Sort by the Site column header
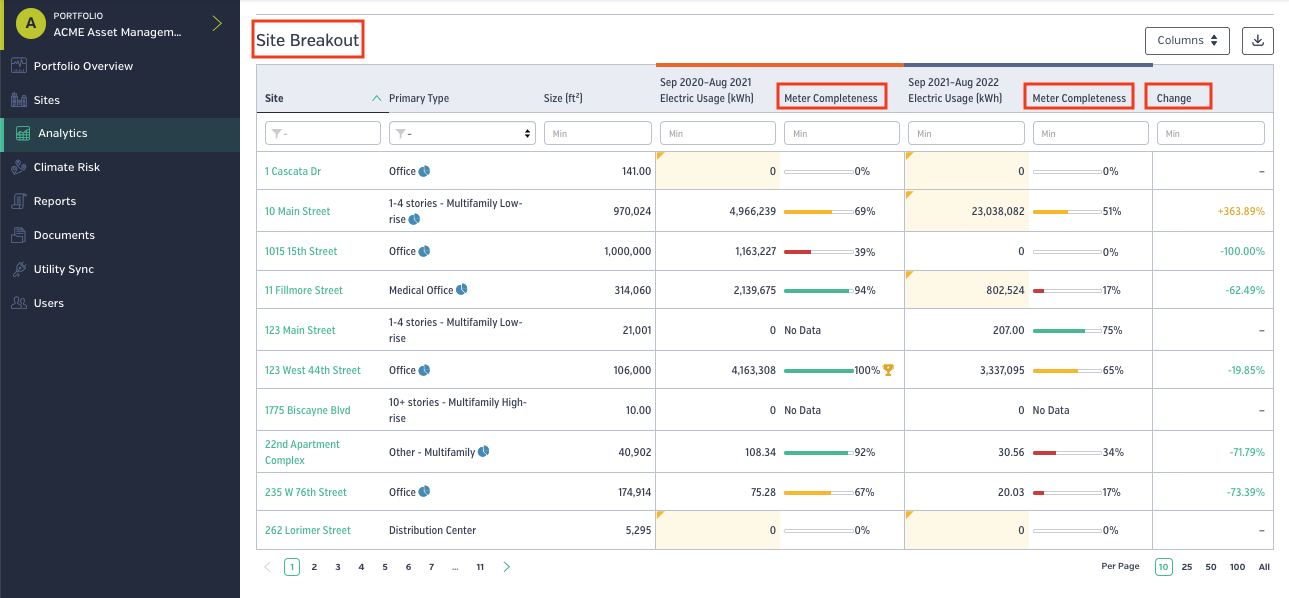 coord(274,99)
